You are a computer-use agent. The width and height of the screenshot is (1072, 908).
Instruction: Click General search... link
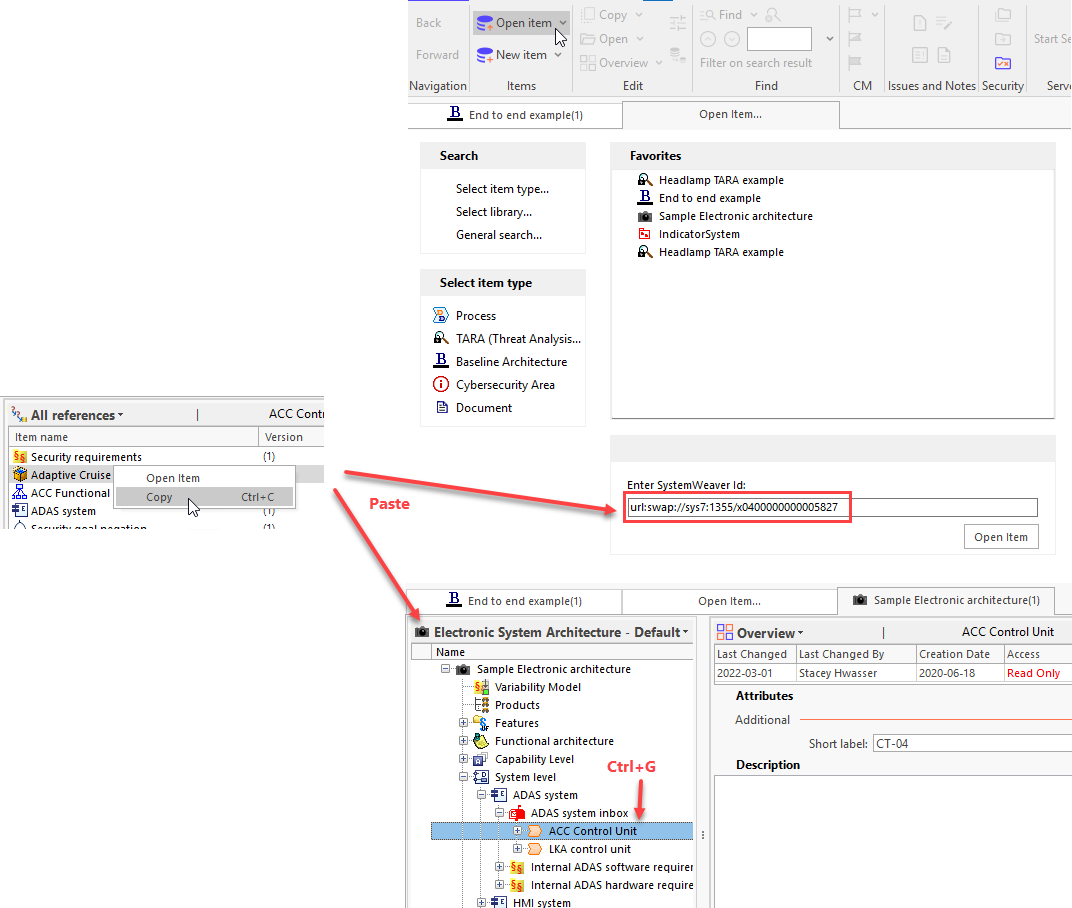click(499, 235)
